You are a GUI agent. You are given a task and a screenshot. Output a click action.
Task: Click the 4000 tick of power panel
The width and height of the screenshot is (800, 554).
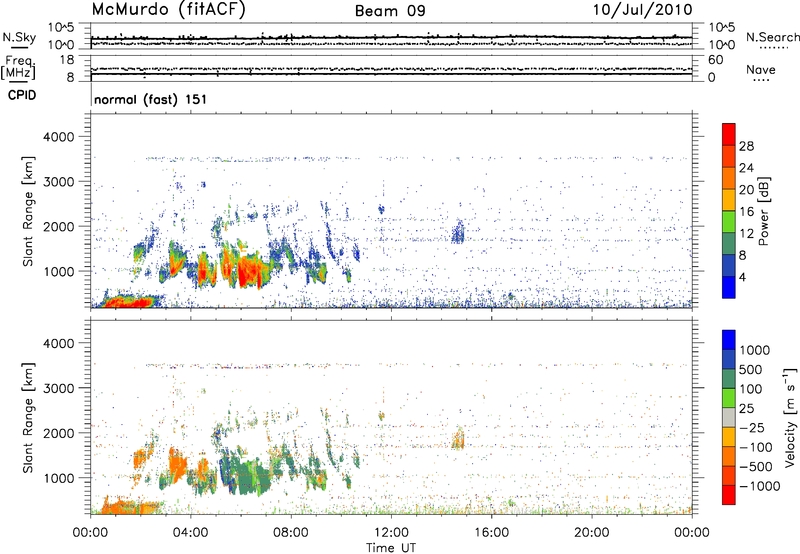pyautogui.click(x=59, y=137)
